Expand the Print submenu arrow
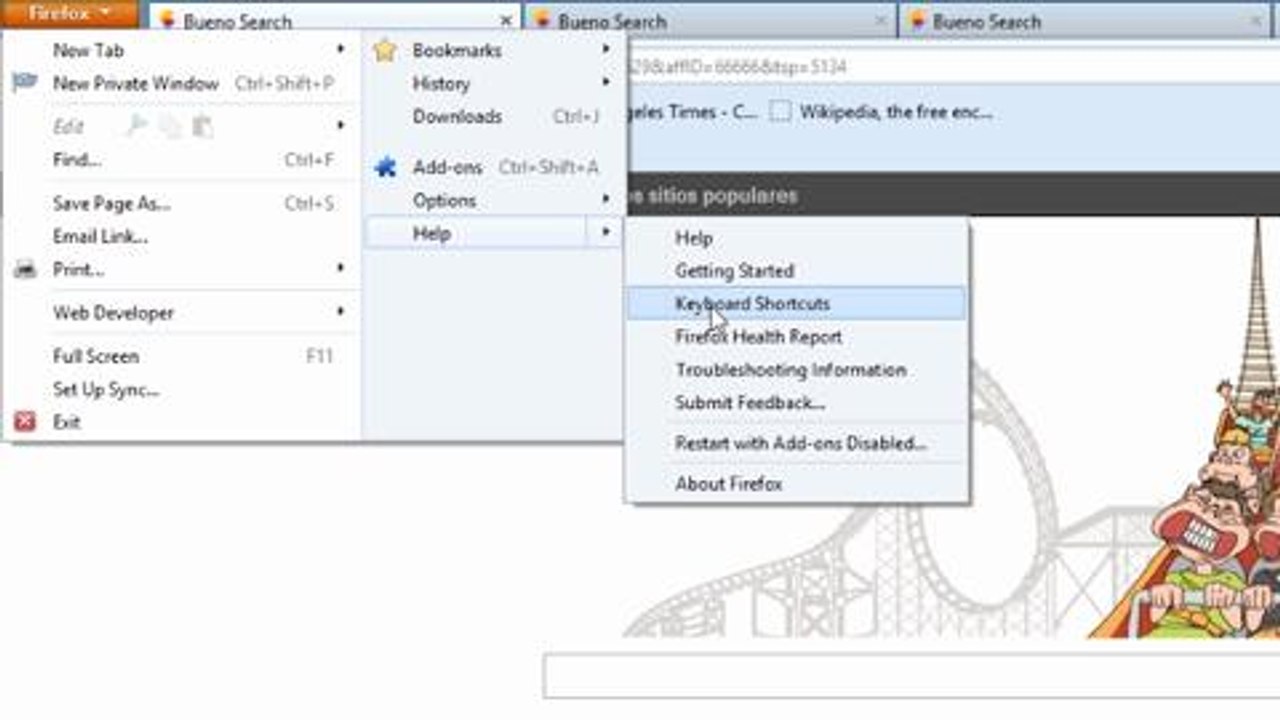The image size is (1280, 720). (340, 268)
